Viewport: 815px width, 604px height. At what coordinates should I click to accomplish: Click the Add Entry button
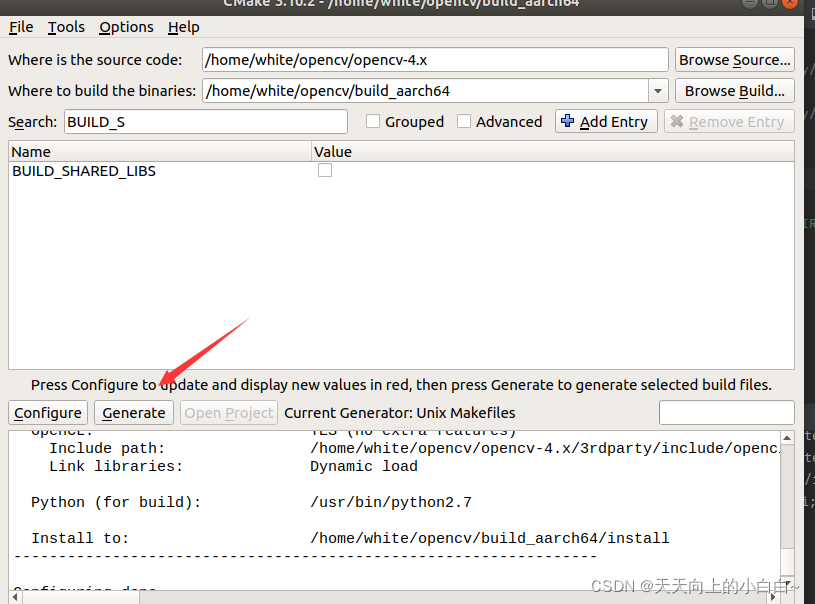click(606, 122)
